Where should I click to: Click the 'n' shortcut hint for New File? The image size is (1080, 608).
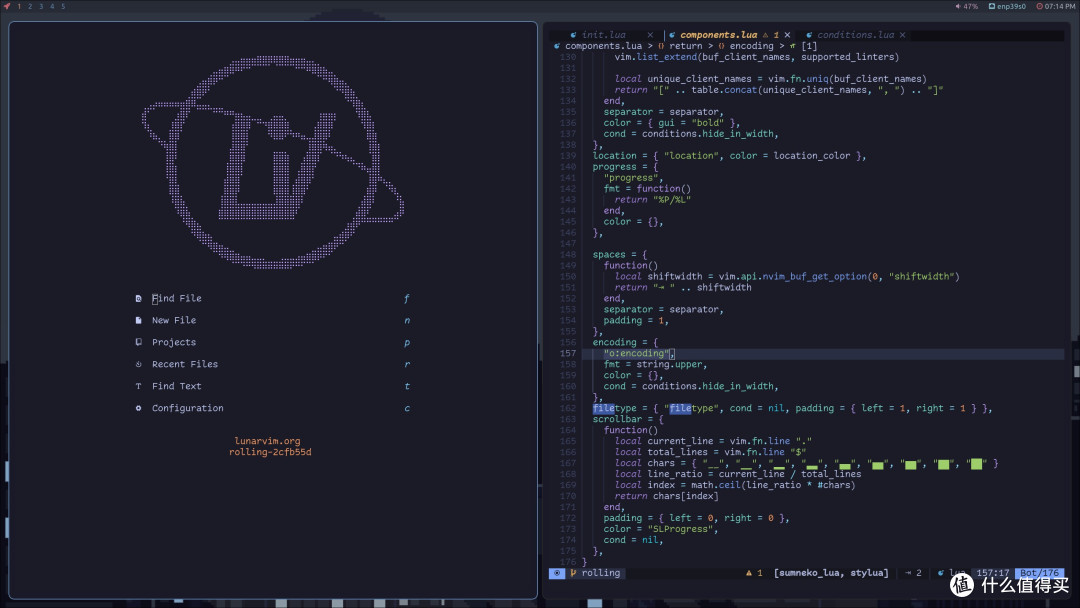(x=407, y=320)
